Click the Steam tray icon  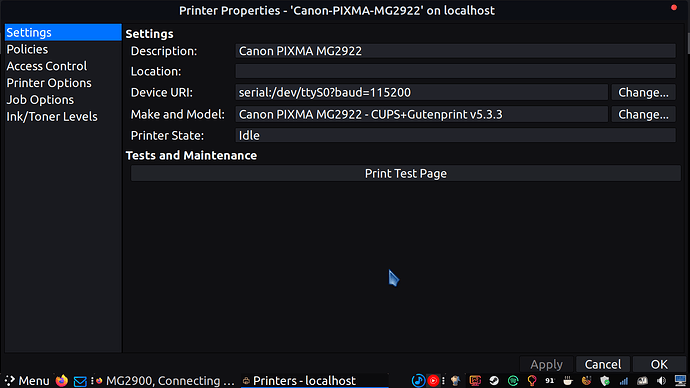(494, 381)
